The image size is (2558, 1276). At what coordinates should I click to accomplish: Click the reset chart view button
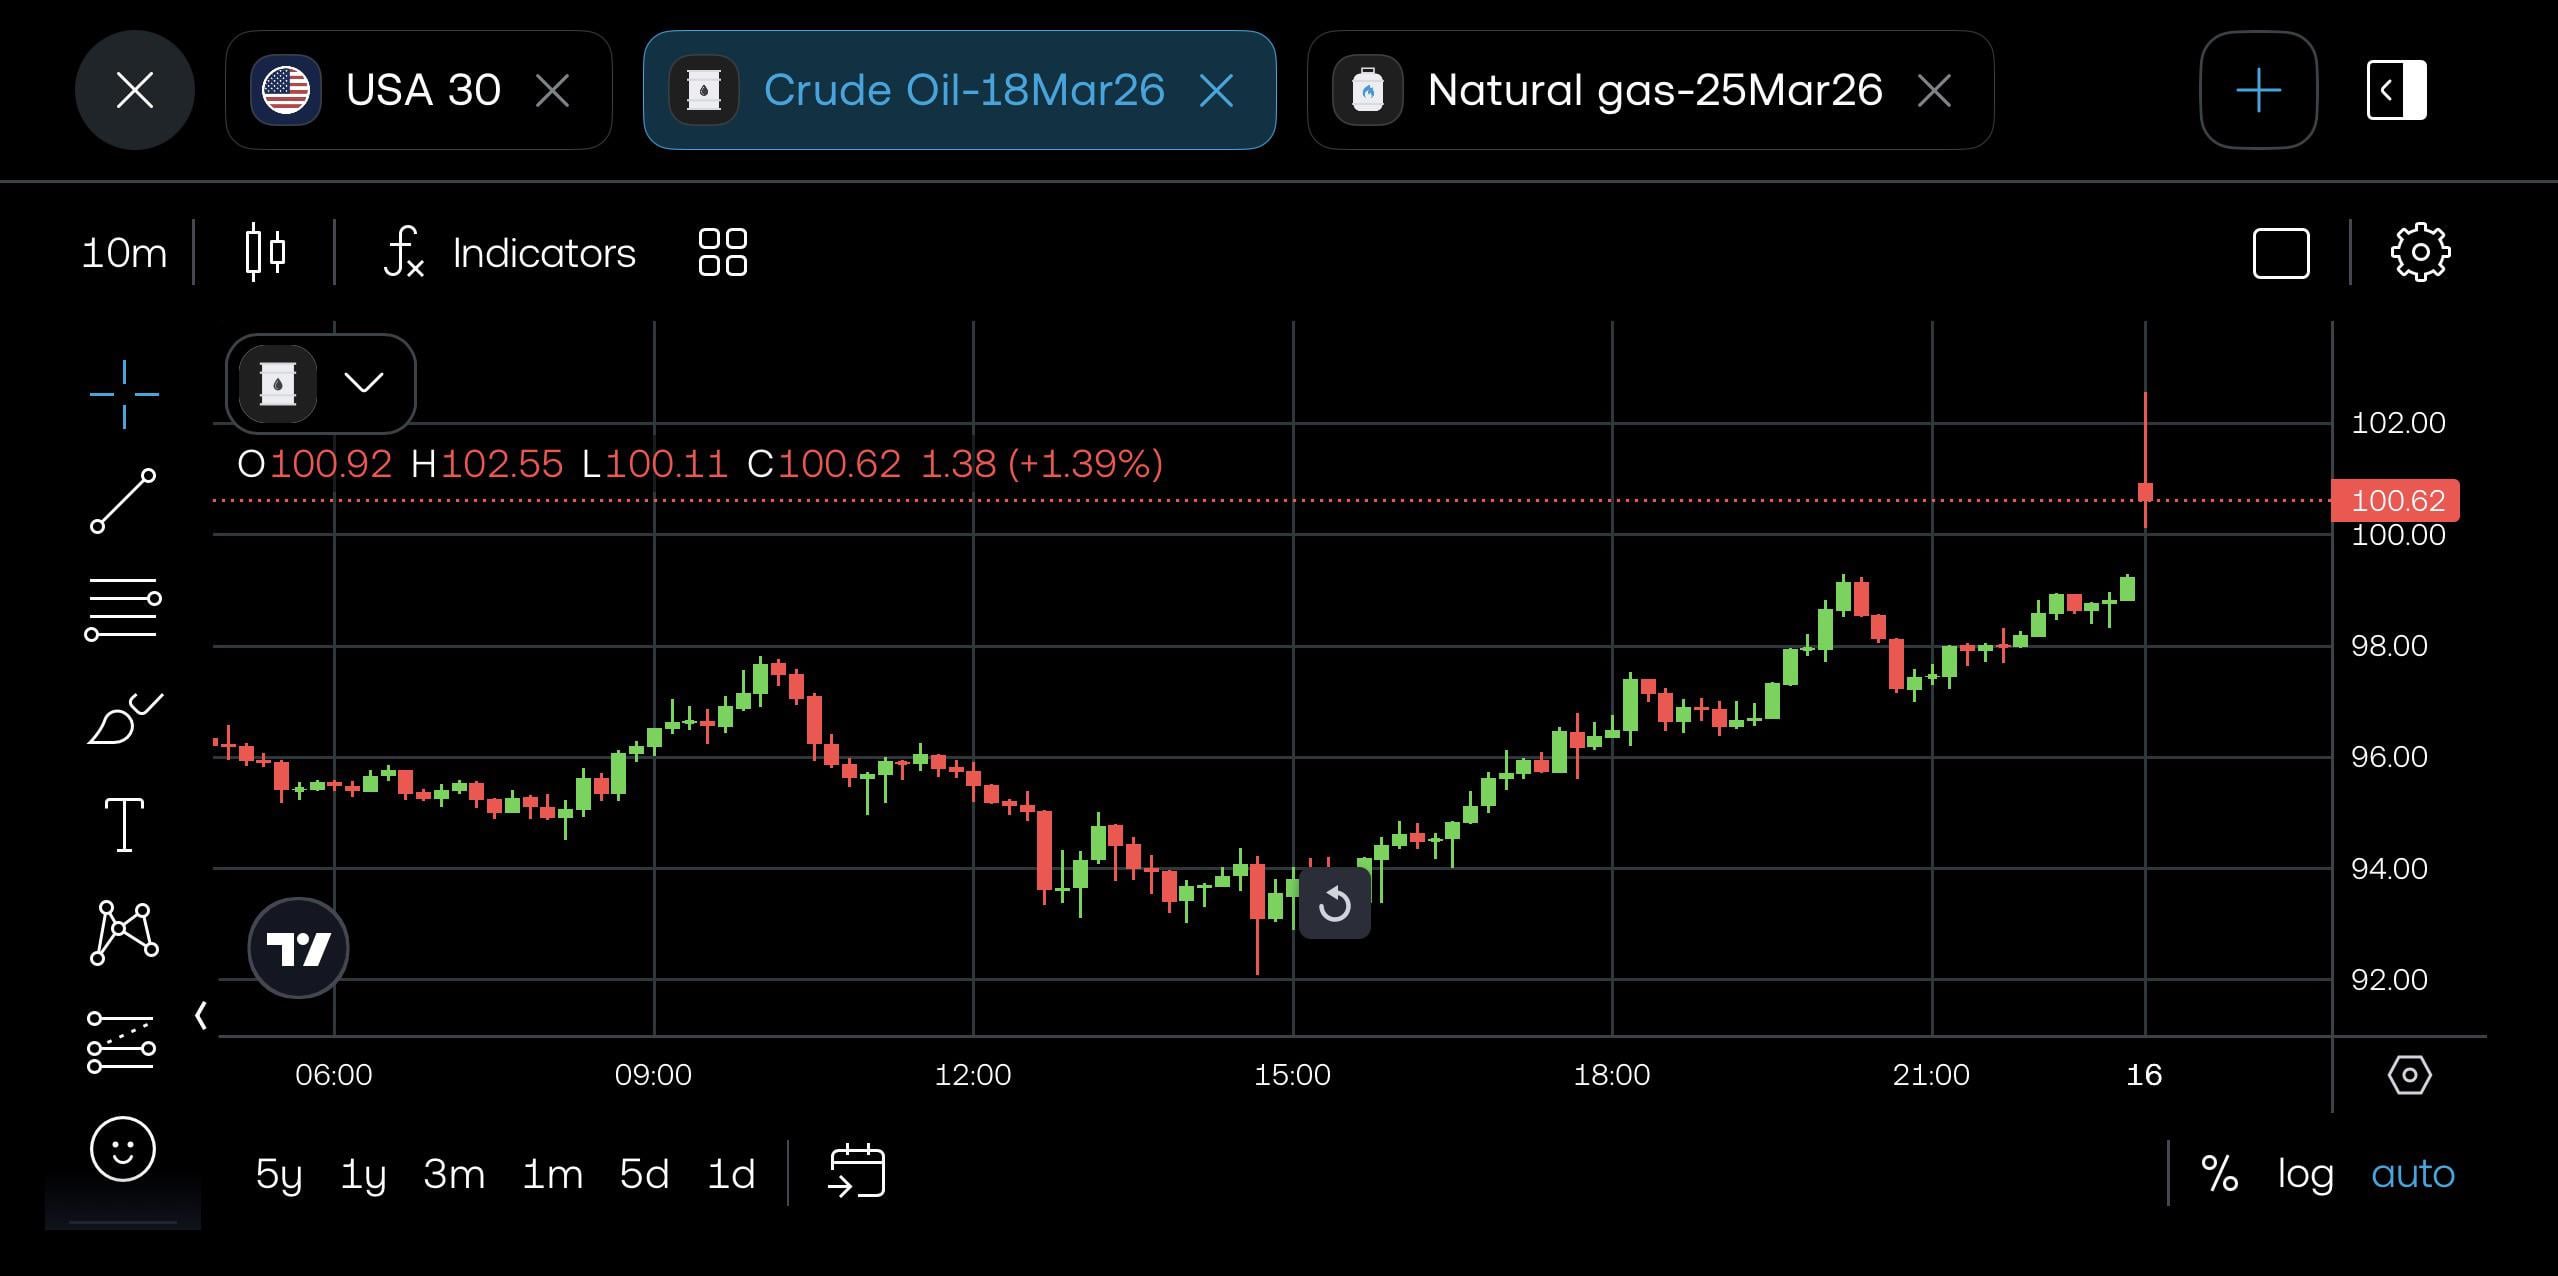point(1334,904)
